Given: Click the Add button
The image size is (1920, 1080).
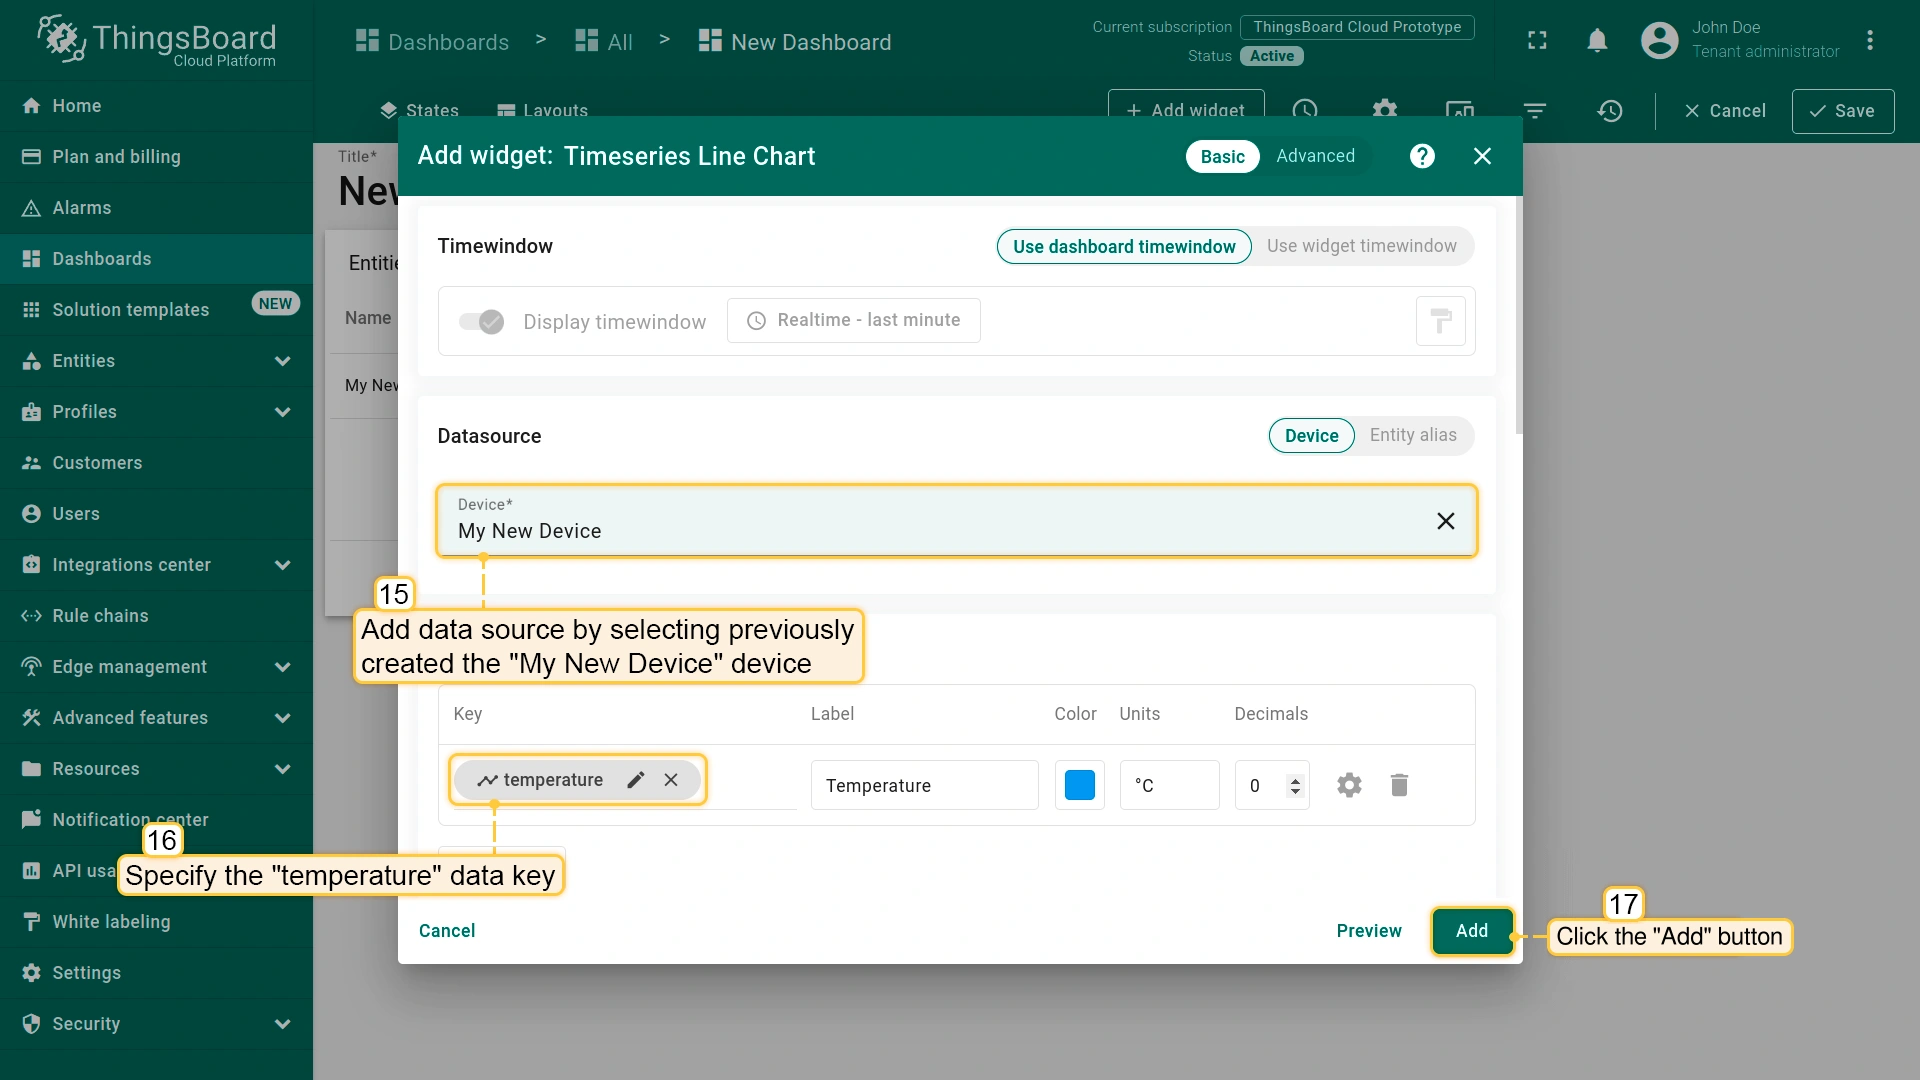Looking at the screenshot, I should pos(1471,931).
